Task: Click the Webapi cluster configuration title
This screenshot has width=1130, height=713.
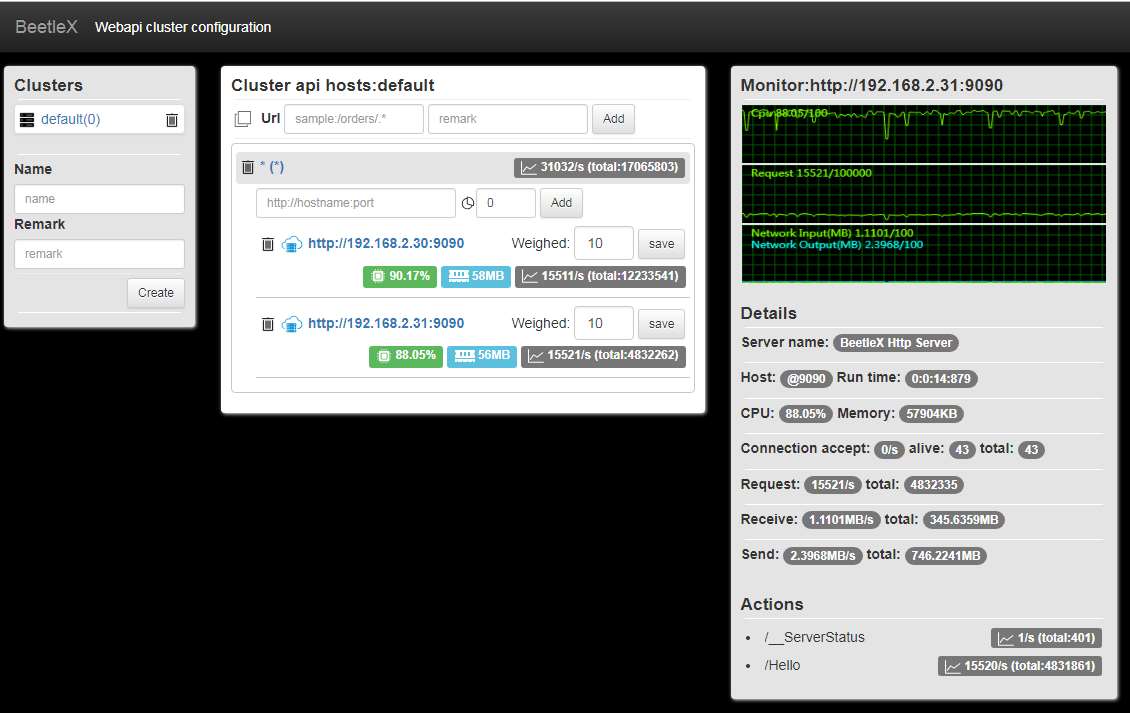Action: [183, 27]
